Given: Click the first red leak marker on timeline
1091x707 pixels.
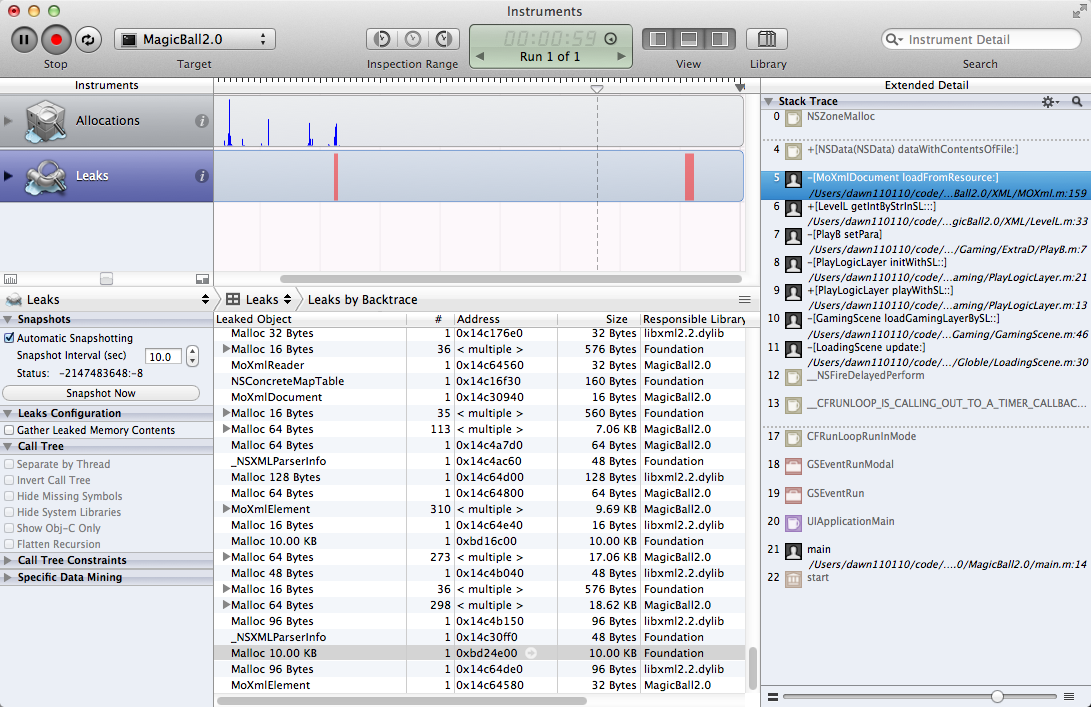Looking at the screenshot, I should [x=336, y=177].
